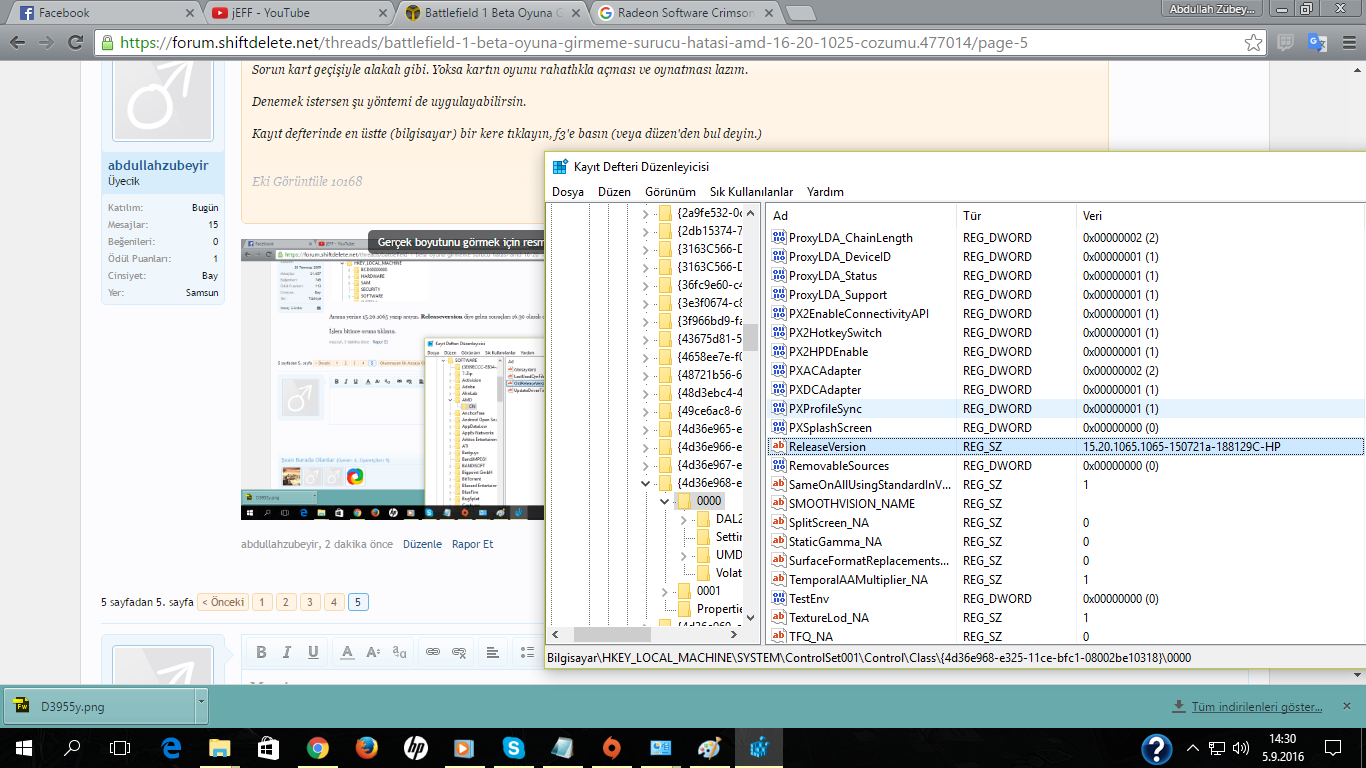Click the Rapor Et link
This screenshot has height=768, width=1366.
472,544
